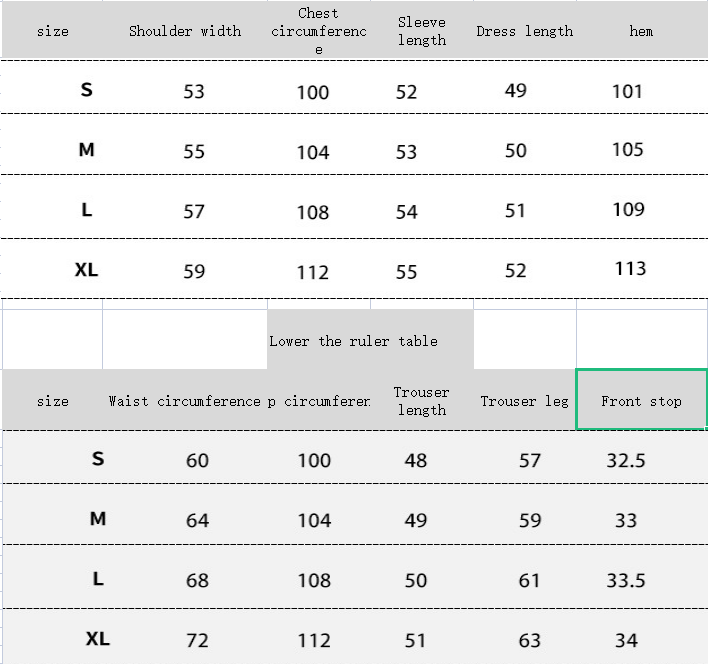Click the Front stop value 32.5
The image size is (708, 664).
(x=626, y=460)
